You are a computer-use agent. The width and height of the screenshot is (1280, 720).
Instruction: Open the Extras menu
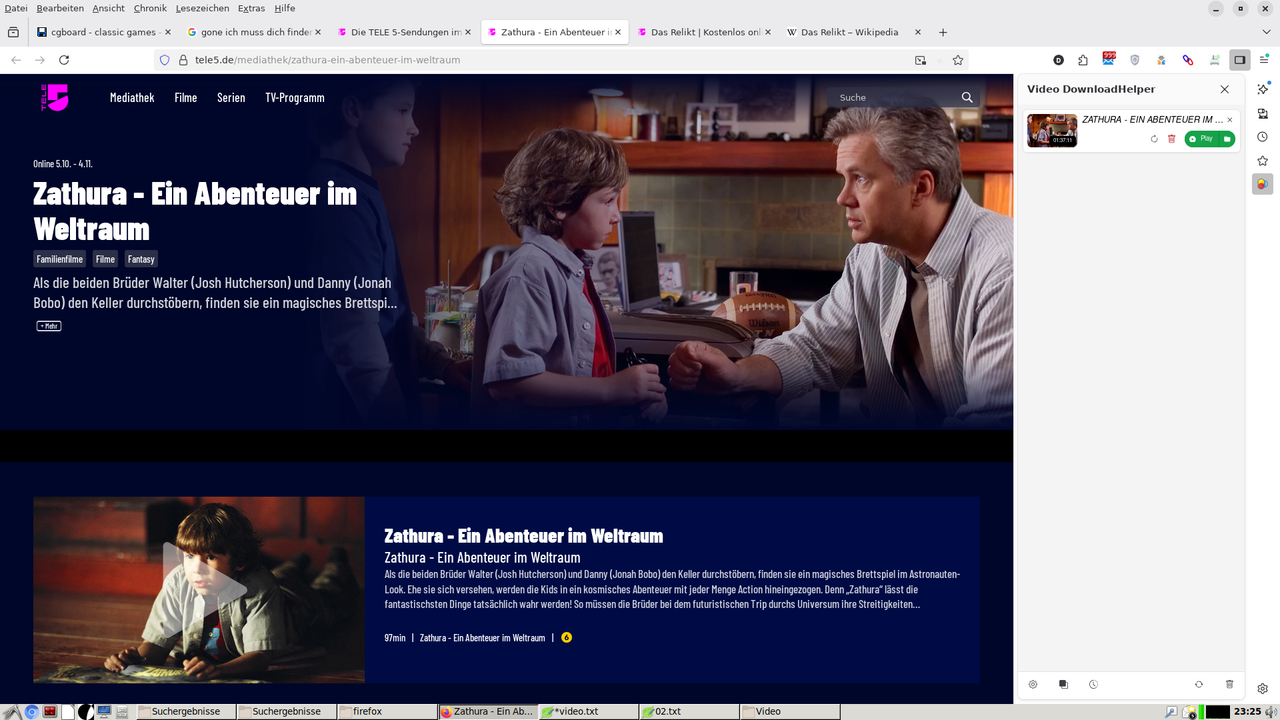[x=252, y=8]
